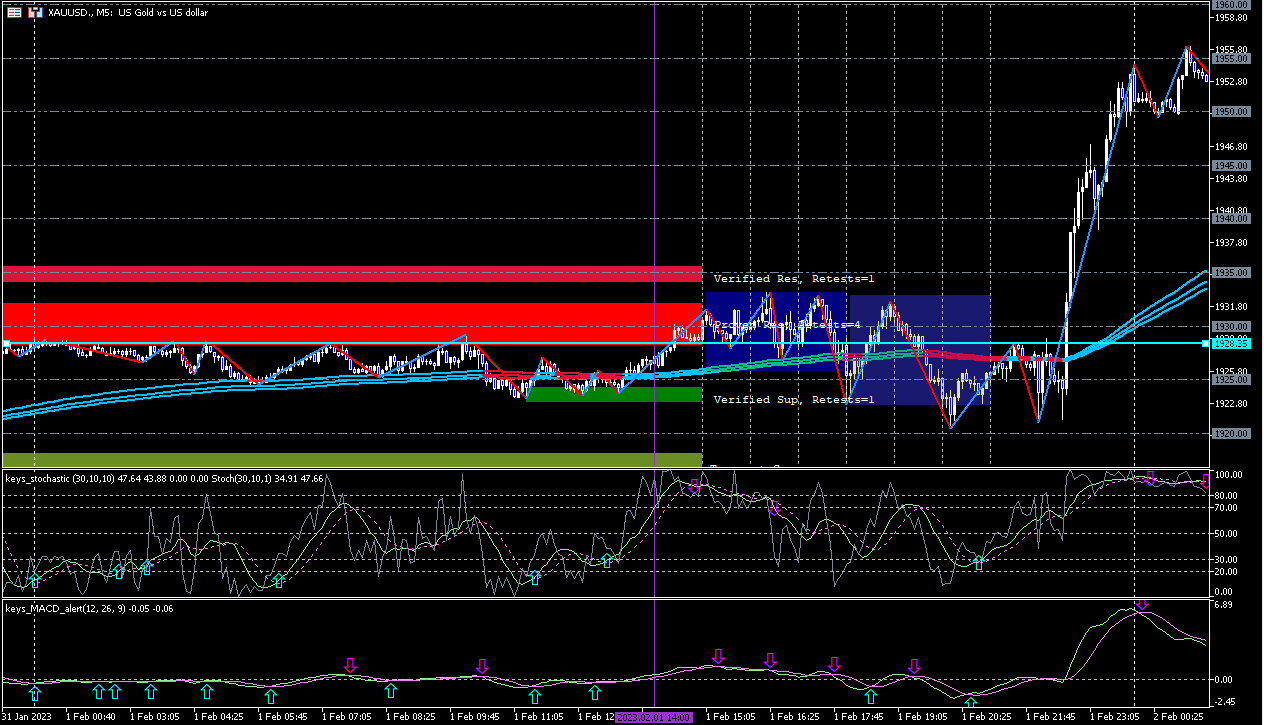Click the 1 Feb 05:45 time label
The height and width of the screenshot is (725, 1264).
[x=282, y=717]
